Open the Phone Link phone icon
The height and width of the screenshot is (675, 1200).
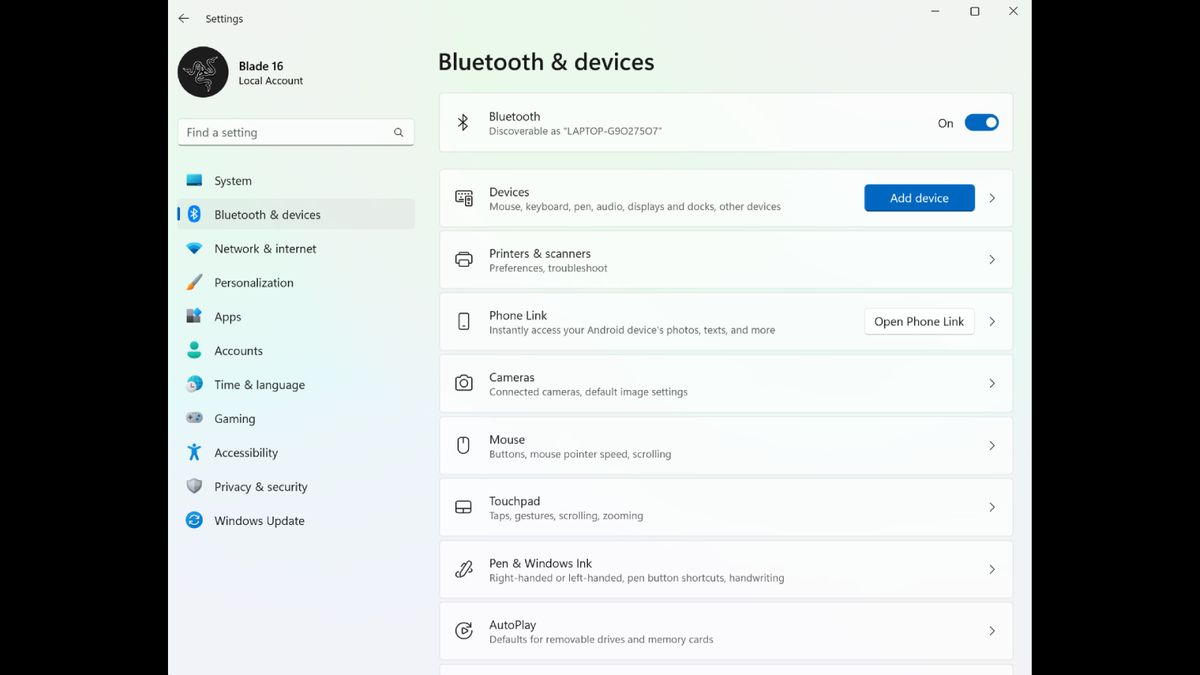click(x=463, y=321)
